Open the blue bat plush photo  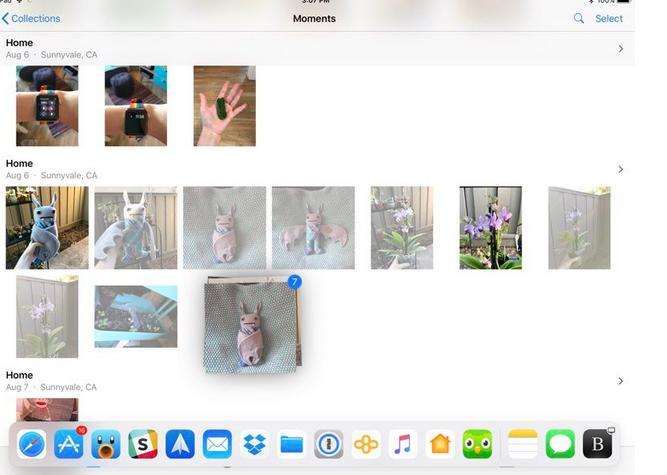tap(47, 228)
